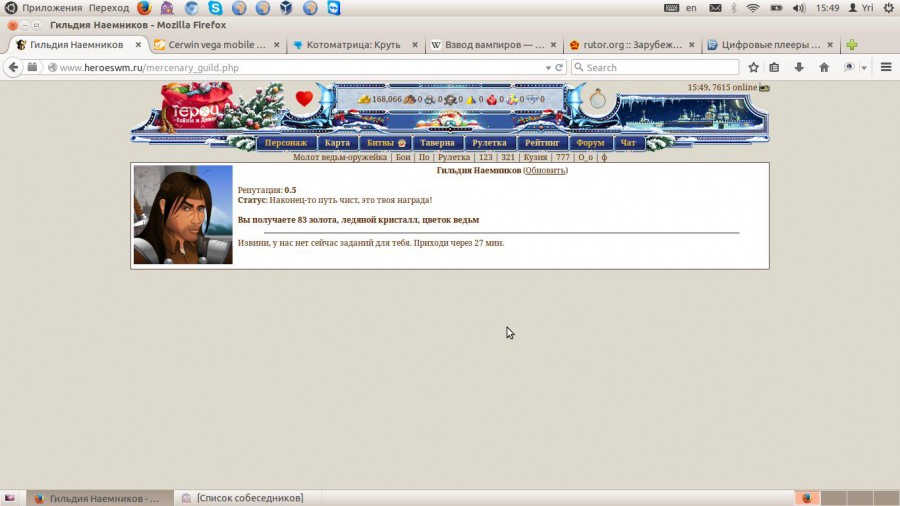Screen dimensions: 900x506
Task: Open the bookmarks list icon
Action: coord(774,67)
